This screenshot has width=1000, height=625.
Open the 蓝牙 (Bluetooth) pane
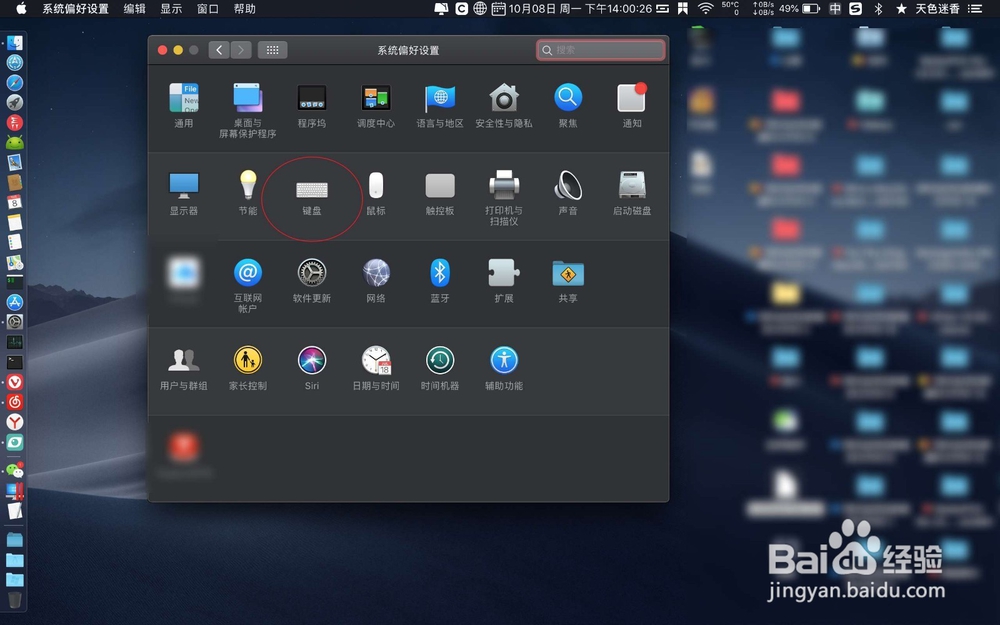pyautogui.click(x=440, y=280)
